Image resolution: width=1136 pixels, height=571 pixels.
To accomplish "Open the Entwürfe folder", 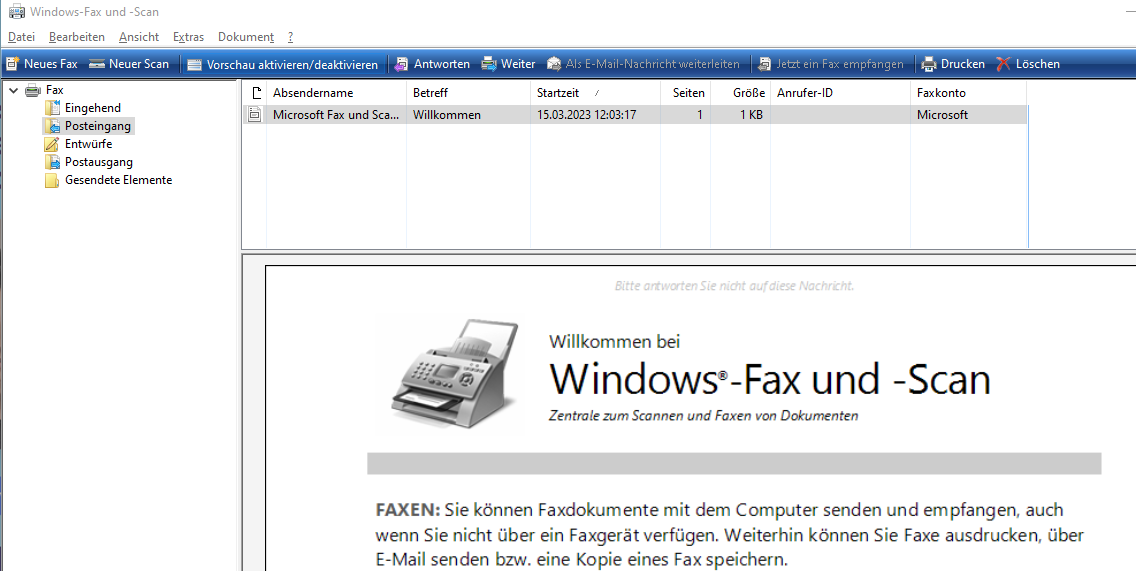I will [88, 144].
